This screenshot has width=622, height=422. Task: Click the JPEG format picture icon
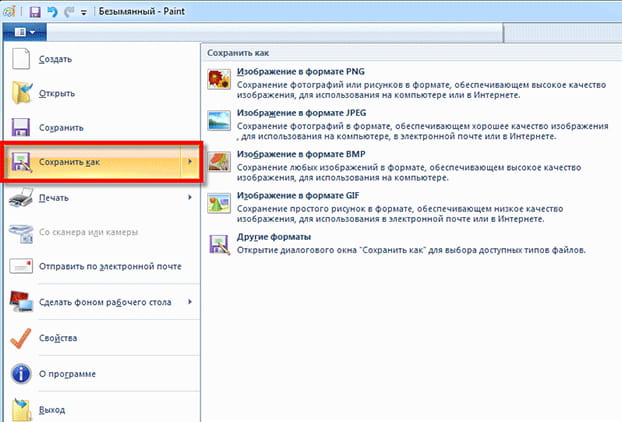[217, 121]
